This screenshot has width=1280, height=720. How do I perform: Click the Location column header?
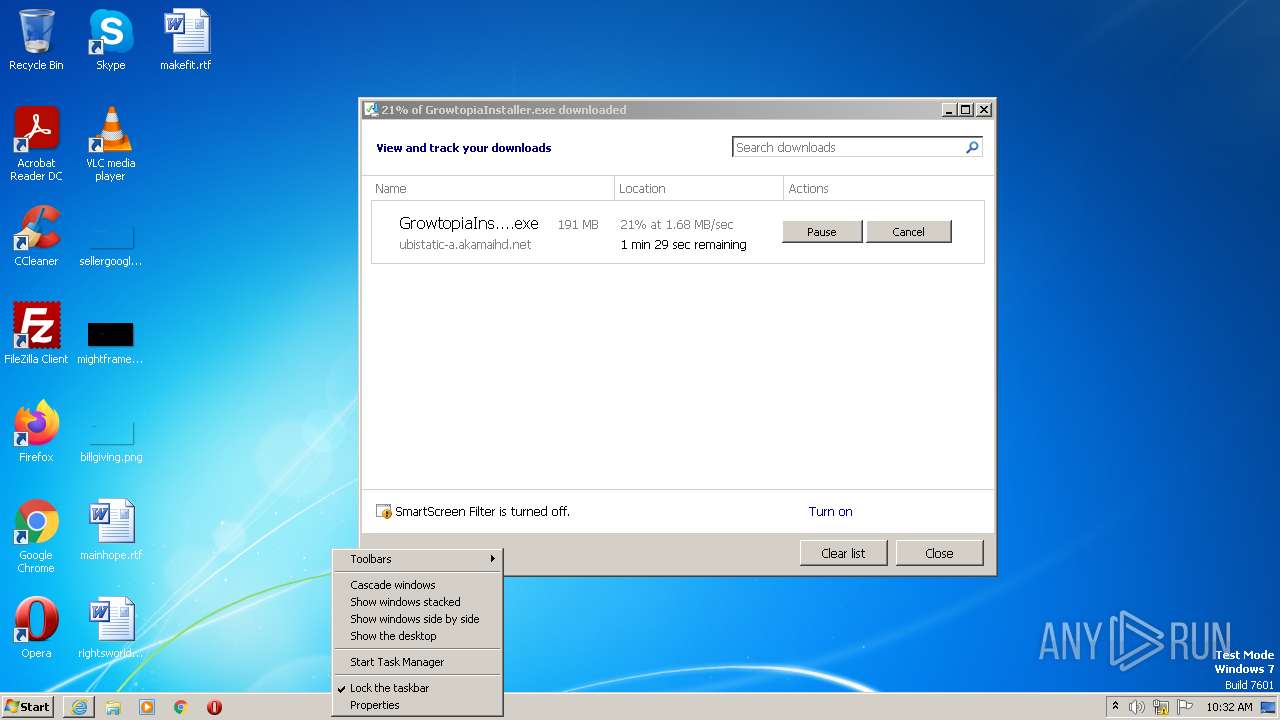699,188
